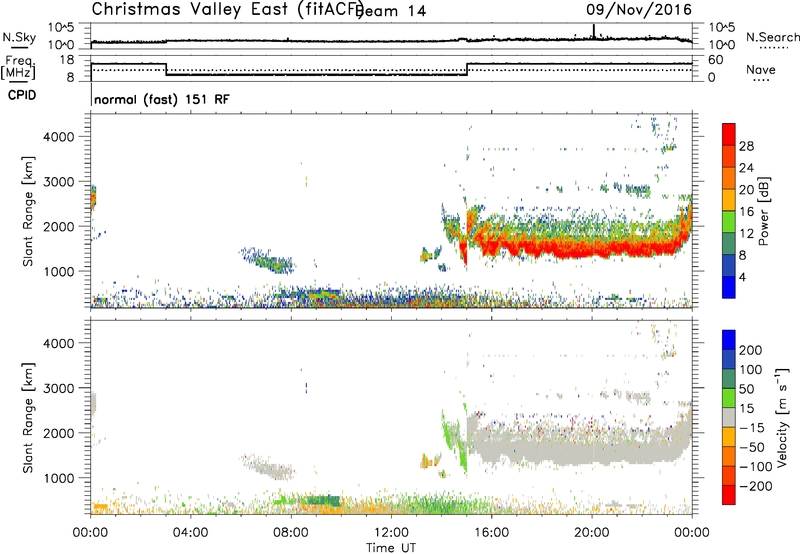Click the 'Beam 14' label

click(391, 11)
